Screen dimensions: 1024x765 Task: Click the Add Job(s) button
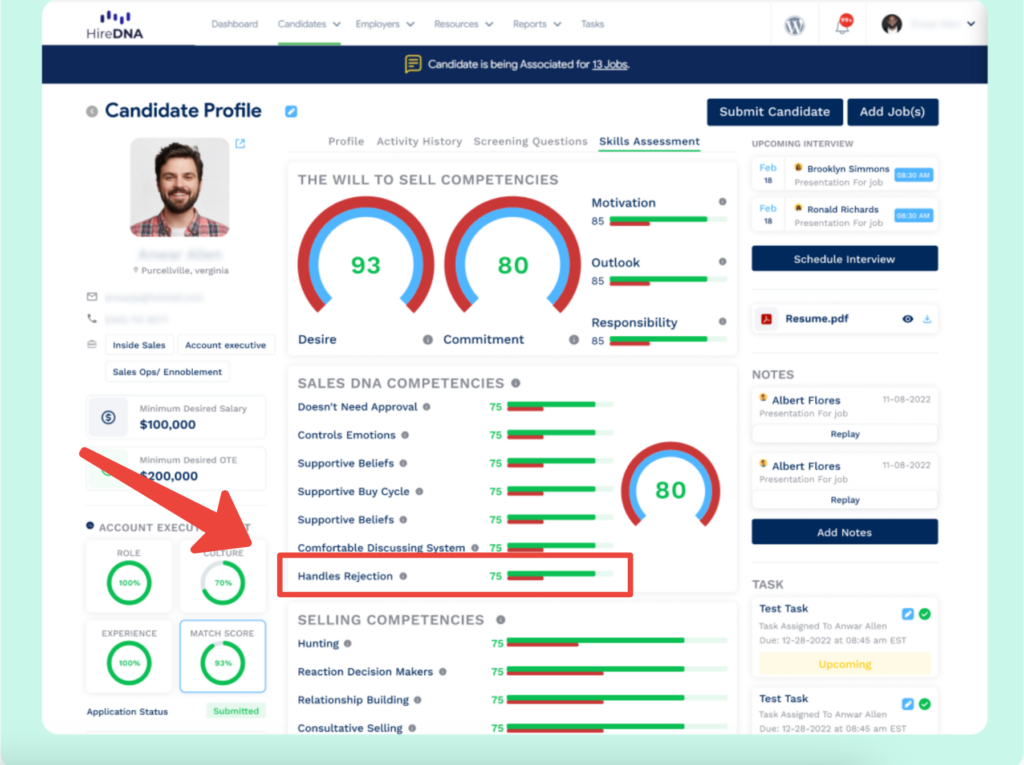892,112
